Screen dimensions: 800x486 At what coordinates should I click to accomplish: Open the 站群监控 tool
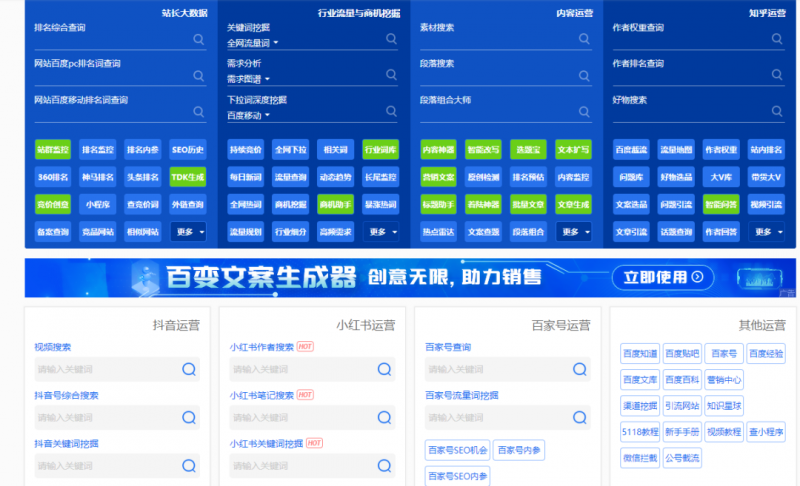click(x=52, y=150)
